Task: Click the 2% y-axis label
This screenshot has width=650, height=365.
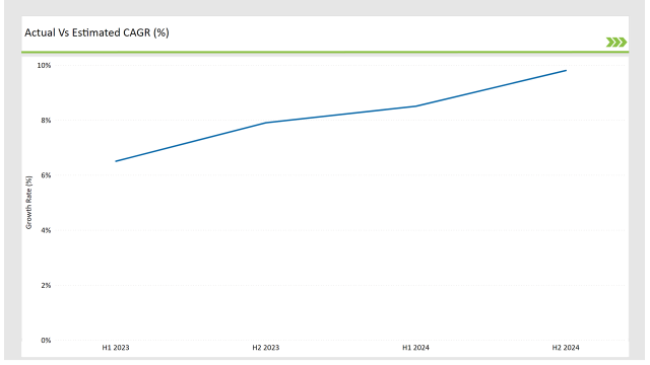Action: pos(46,285)
